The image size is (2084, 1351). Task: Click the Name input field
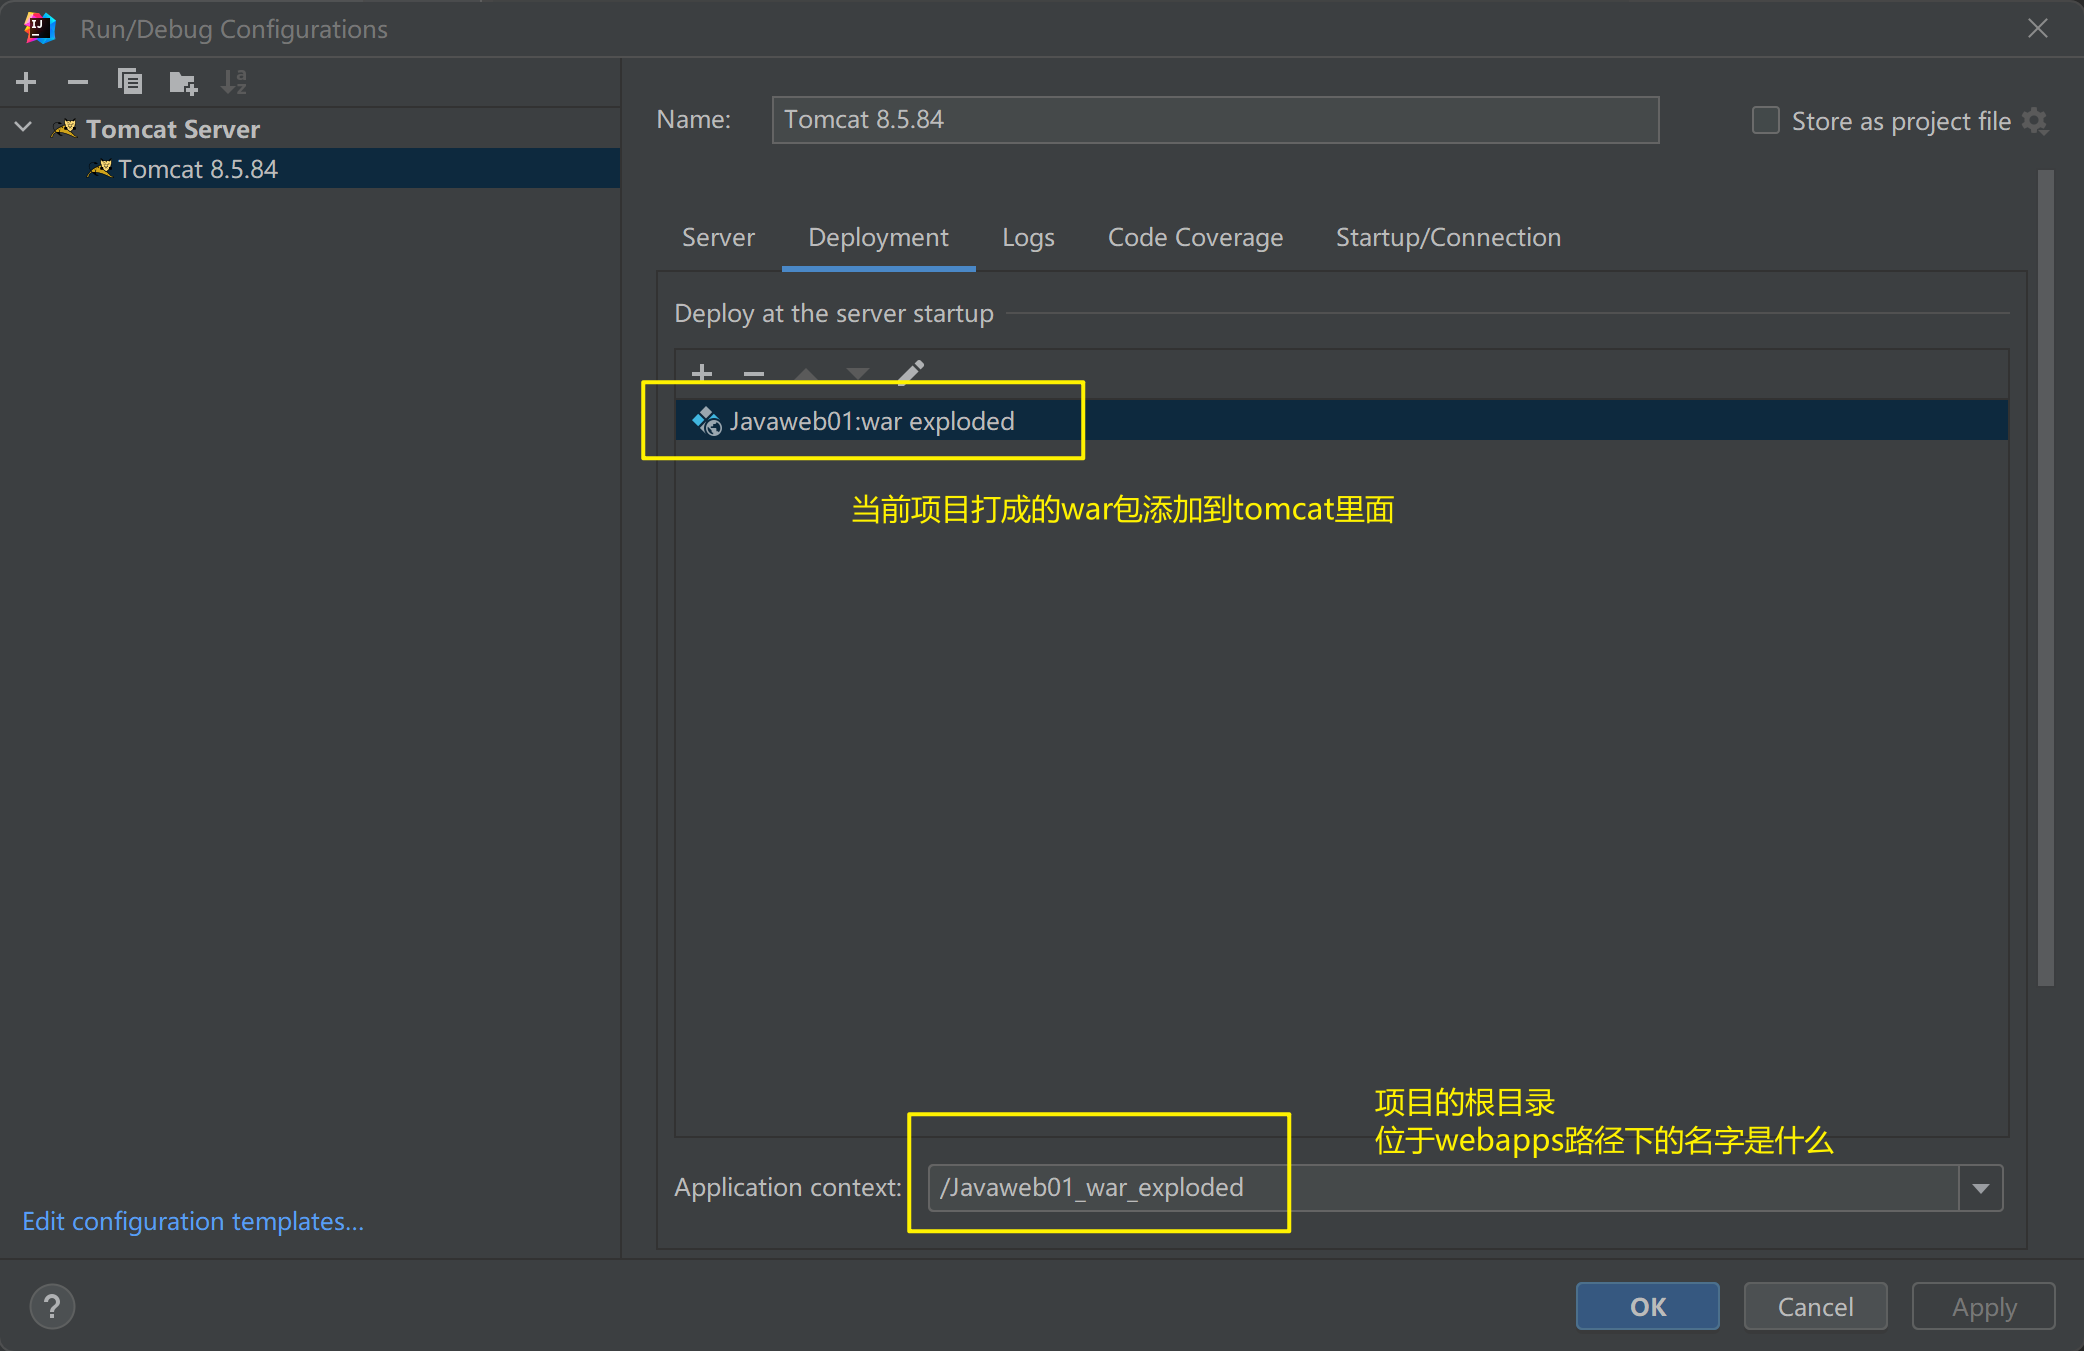click(x=1214, y=120)
